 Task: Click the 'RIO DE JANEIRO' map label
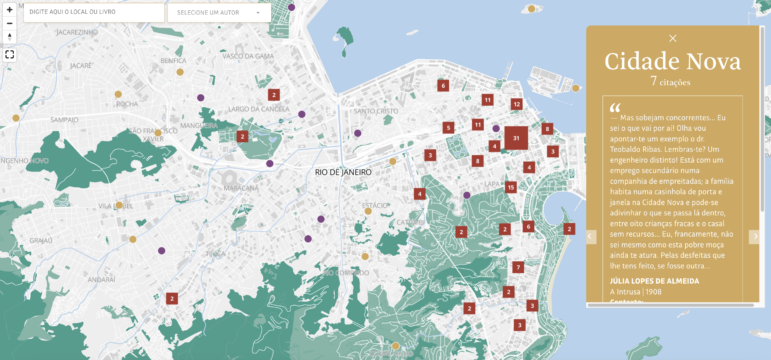[x=343, y=172]
